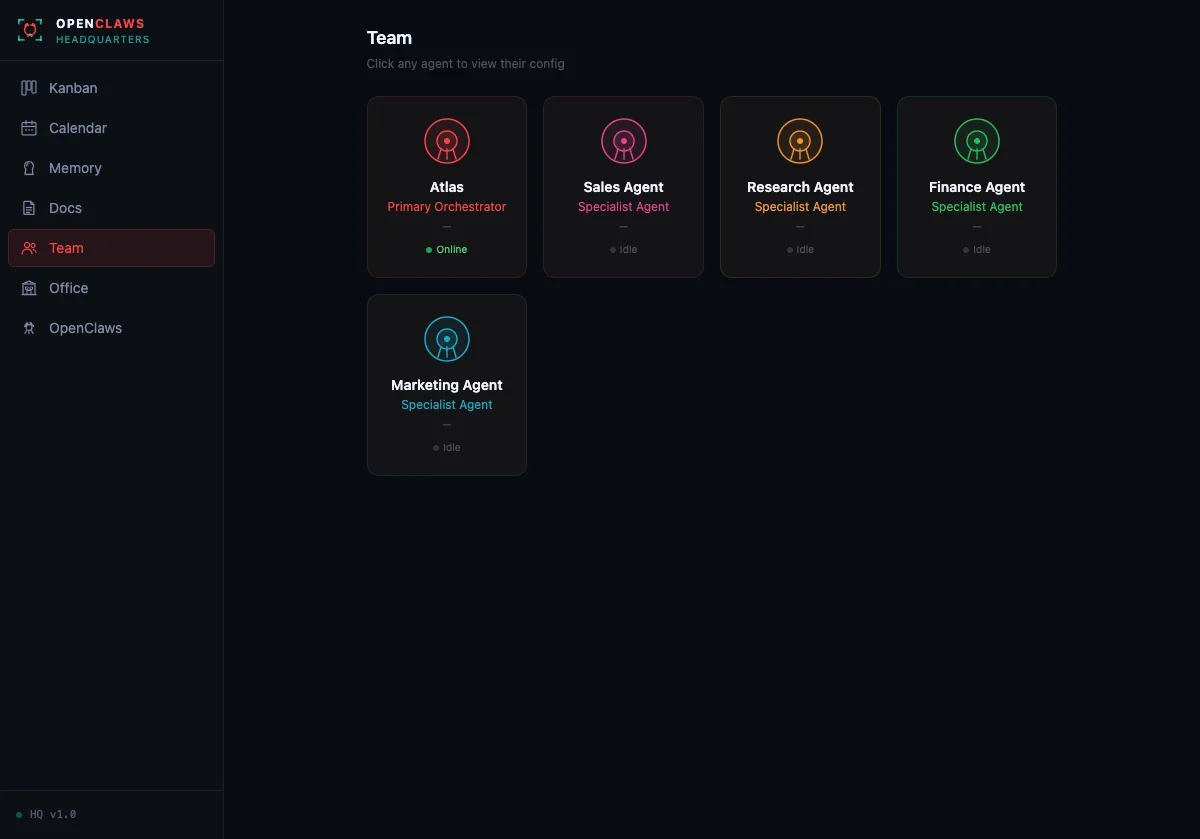1200x839 pixels.
Task: Click Marketing Agent's 'Specialist Agent' label
Action: [447, 405]
